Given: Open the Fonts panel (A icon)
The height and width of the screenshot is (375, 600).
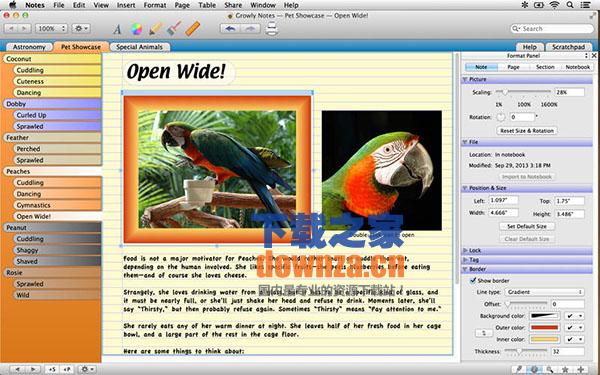Looking at the screenshot, I should 117,29.
